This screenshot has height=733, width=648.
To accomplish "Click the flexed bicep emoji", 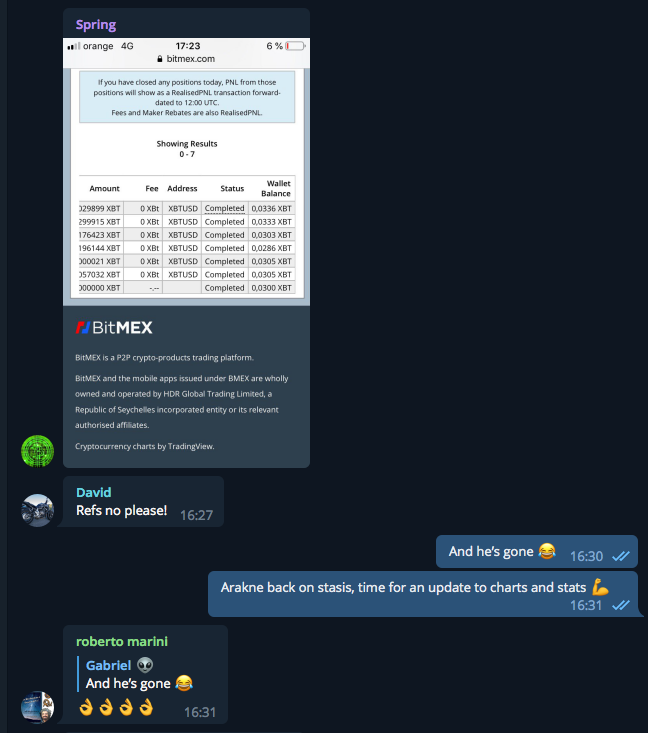I will [600, 587].
